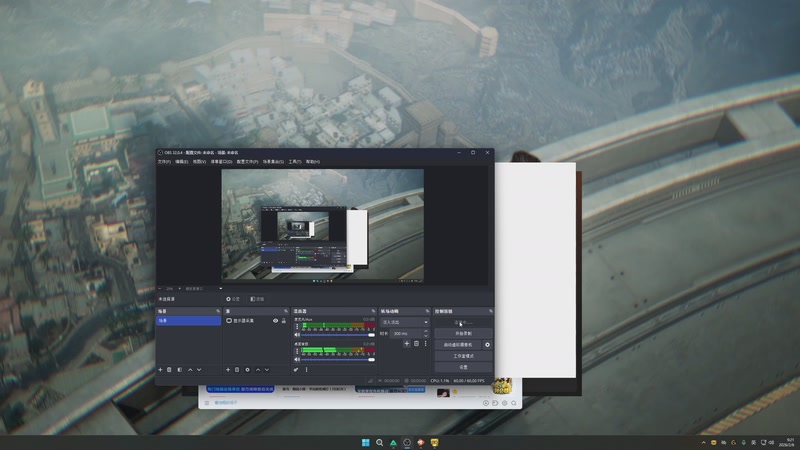Add a new source with plus icon

pyautogui.click(x=228, y=370)
